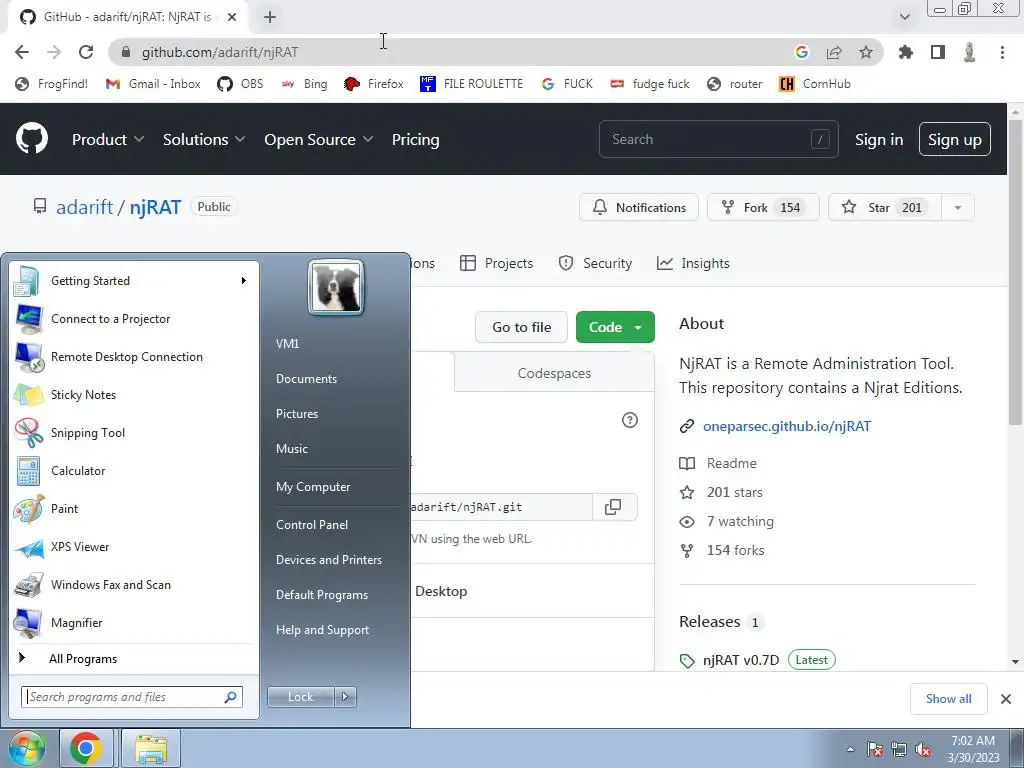Click the share page icon in address bar
Viewport: 1024px width, 768px height.
(834, 52)
